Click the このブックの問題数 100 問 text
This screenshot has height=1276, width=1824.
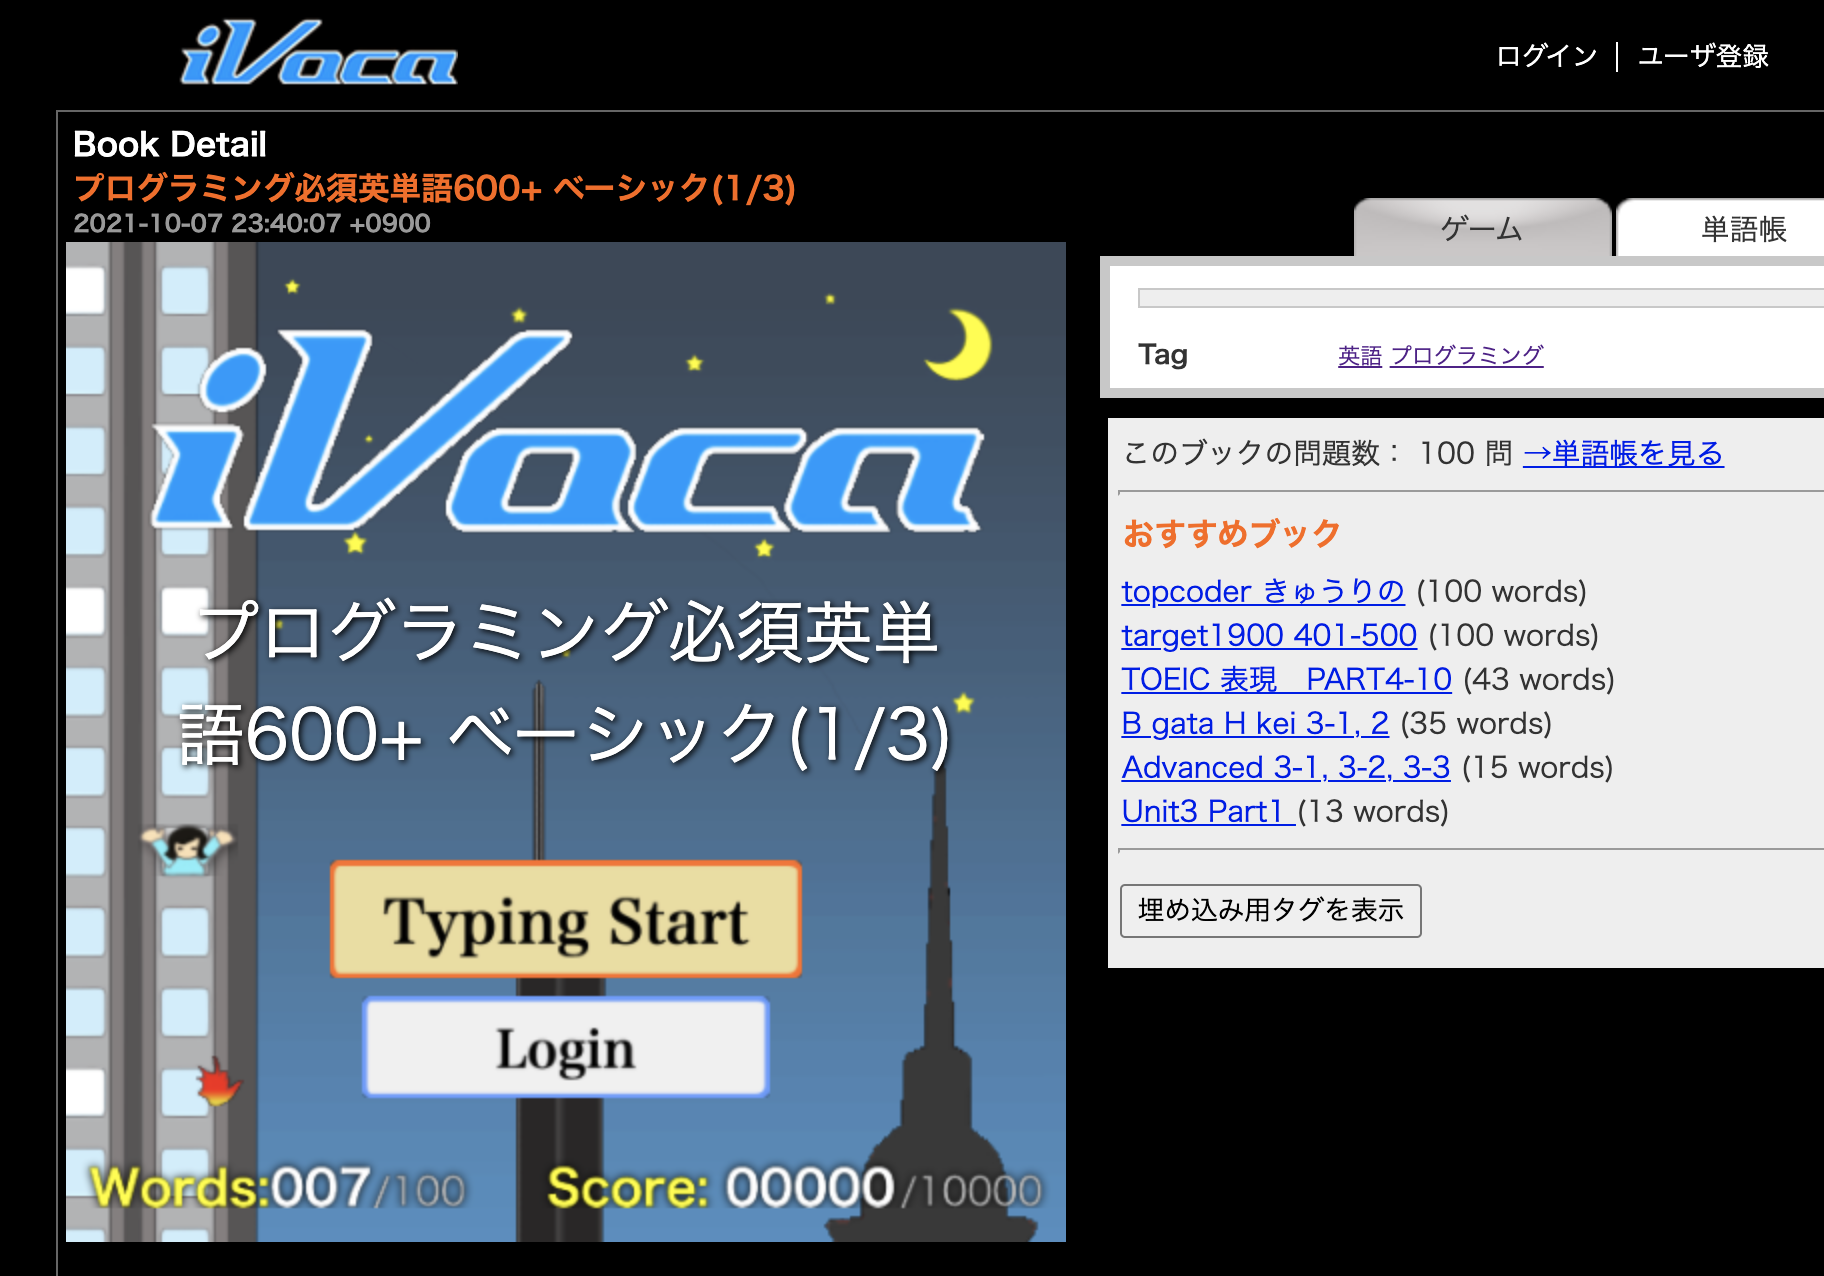click(x=1318, y=453)
